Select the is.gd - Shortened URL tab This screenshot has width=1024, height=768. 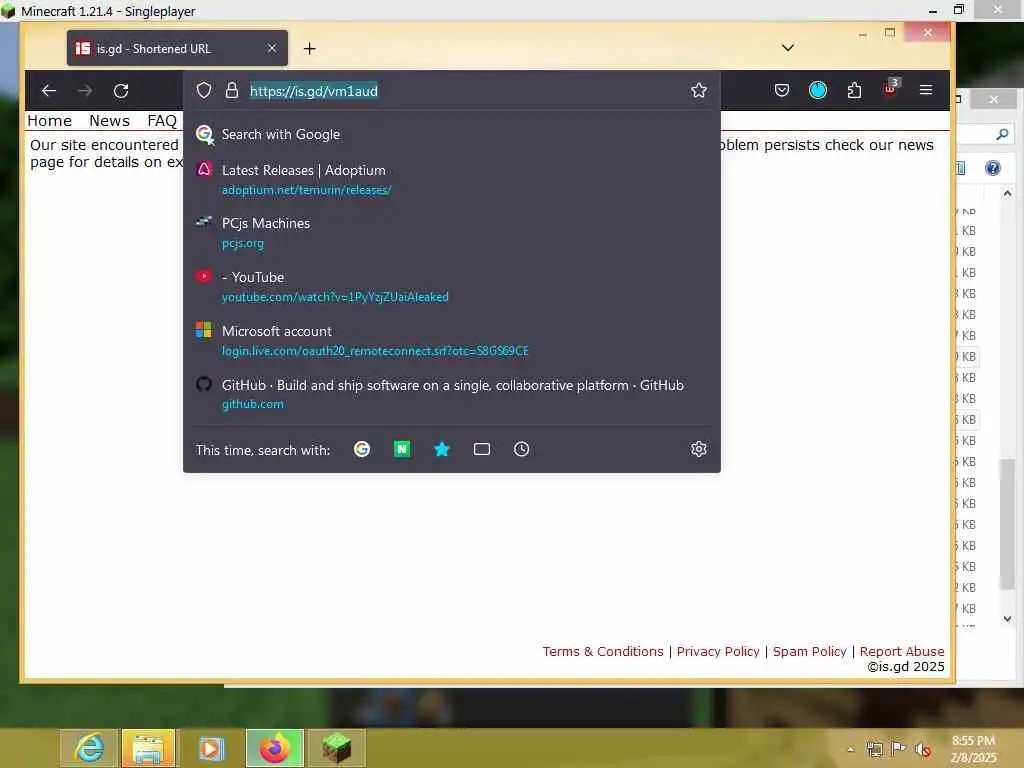(x=177, y=48)
